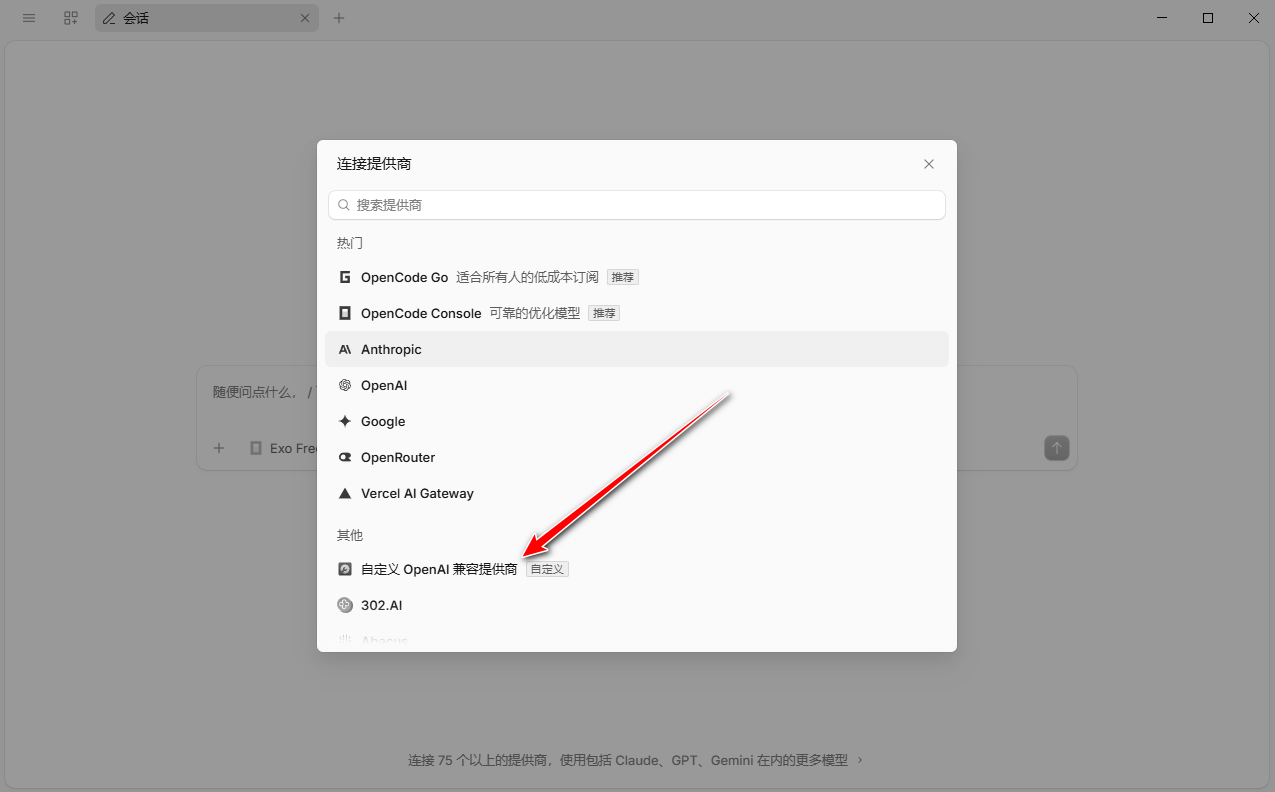Click the OpenRouter logo icon
The width and height of the screenshot is (1275, 792).
tap(345, 457)
